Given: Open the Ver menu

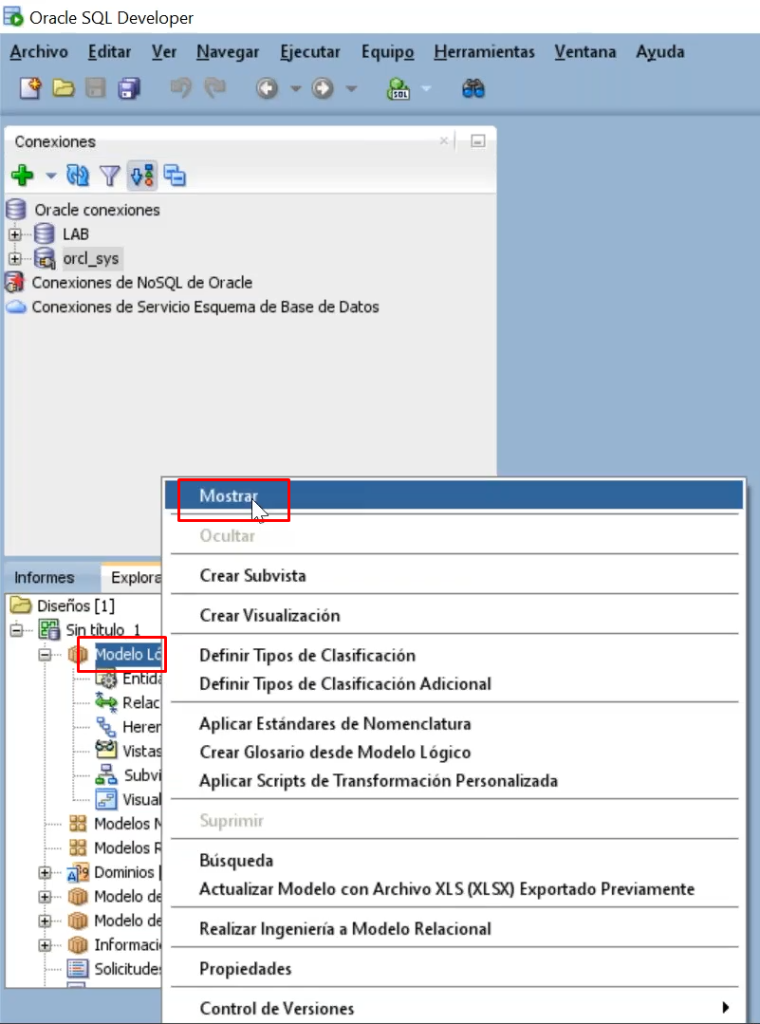Looking at the screenshot, I should [164, 52].
